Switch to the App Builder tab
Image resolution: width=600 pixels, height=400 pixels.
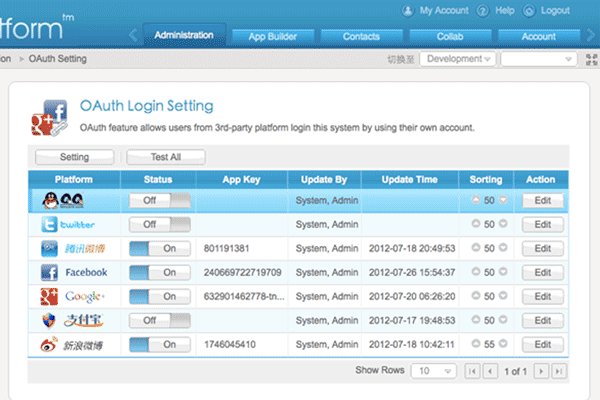click(x=273, y=37)
